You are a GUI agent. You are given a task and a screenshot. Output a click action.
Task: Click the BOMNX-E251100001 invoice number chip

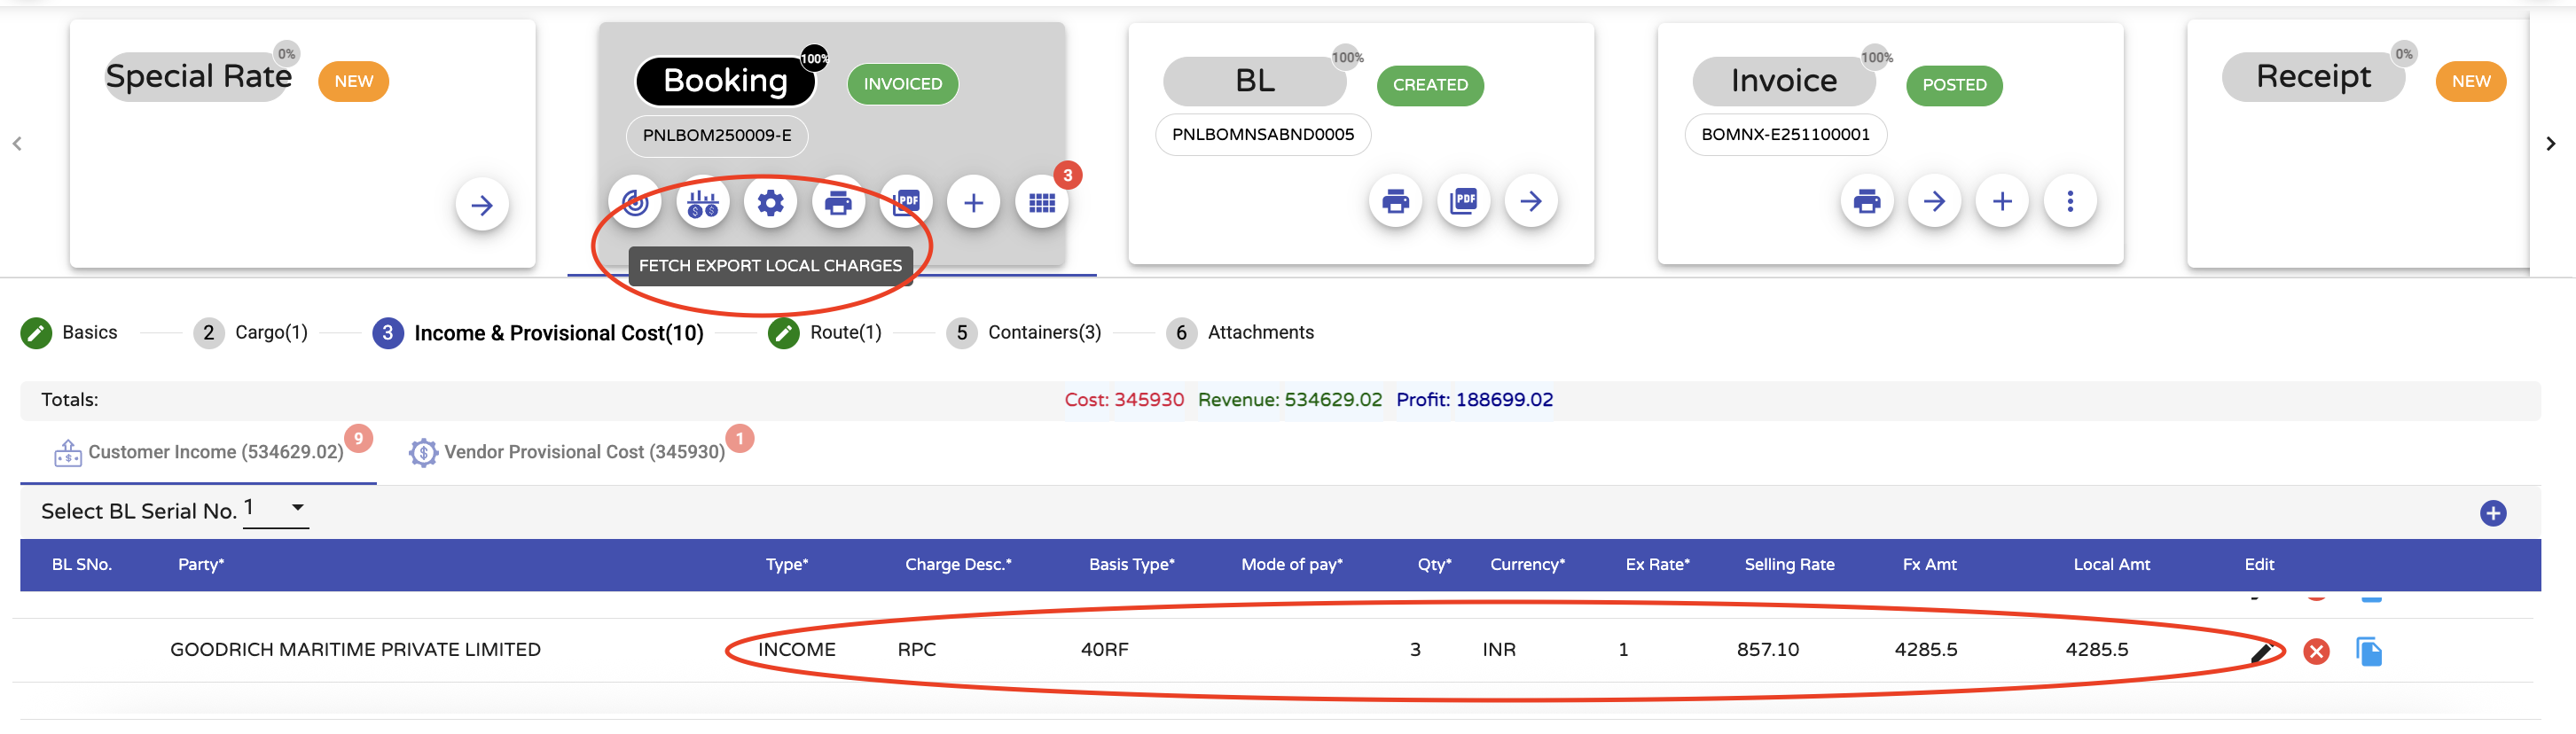tap(1784, 135)
